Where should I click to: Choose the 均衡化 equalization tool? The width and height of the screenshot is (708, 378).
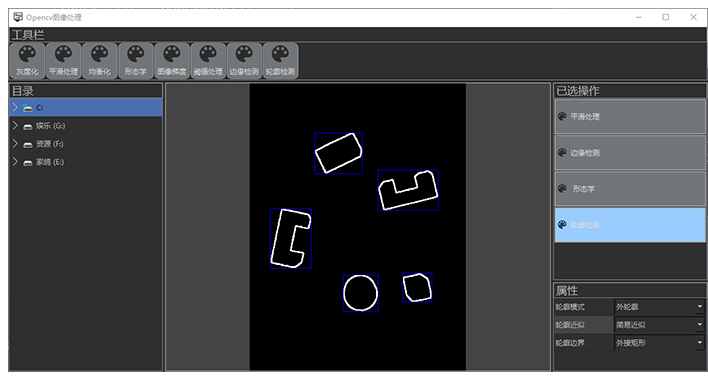tap(99, 61)
